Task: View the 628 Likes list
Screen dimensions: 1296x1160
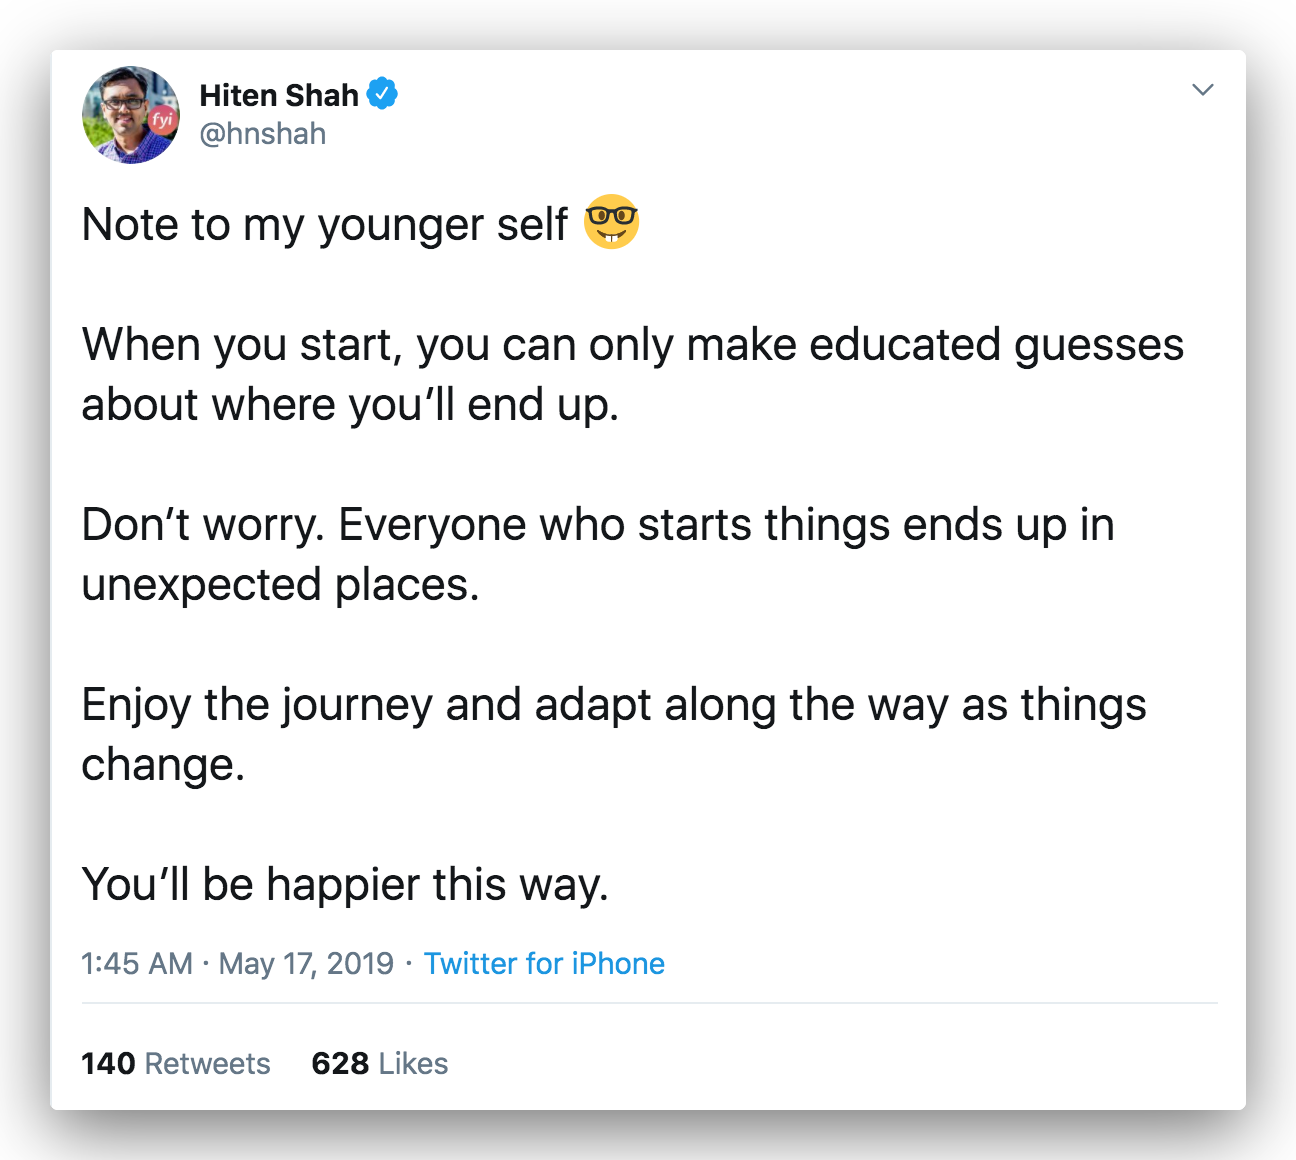Action: (x=380, y=1063)
